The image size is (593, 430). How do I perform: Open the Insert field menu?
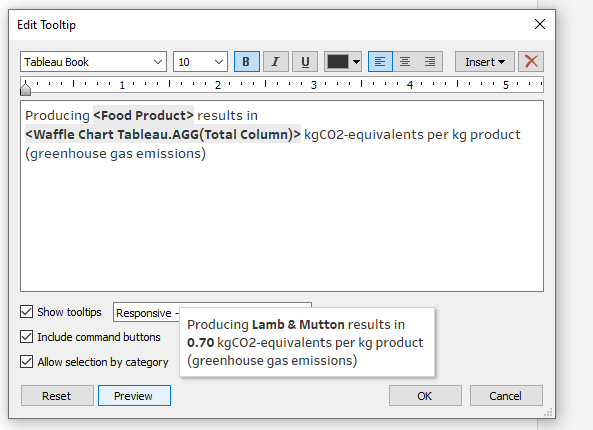click(484, 62)
